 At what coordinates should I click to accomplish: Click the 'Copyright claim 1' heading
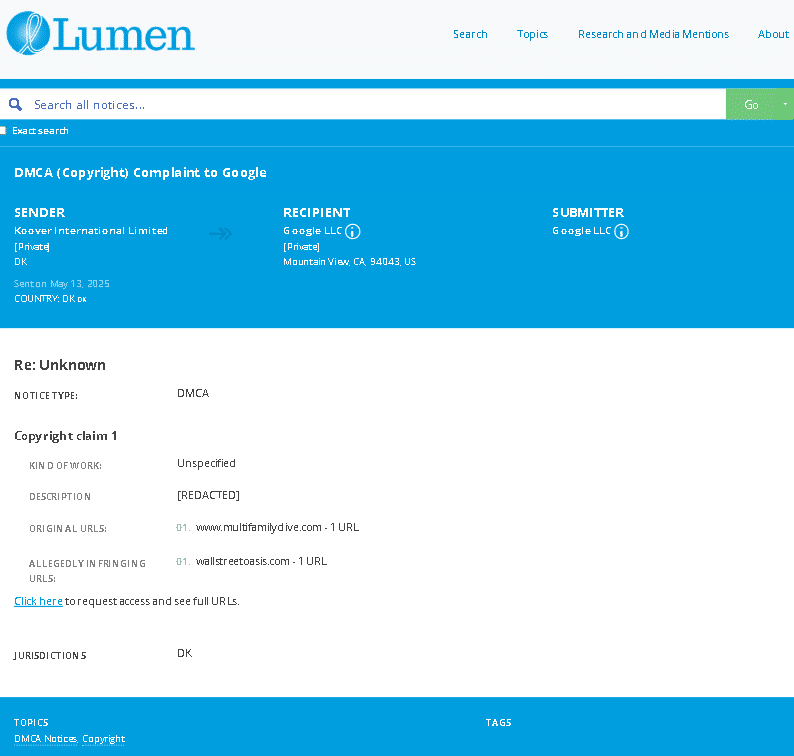(66, 436)
